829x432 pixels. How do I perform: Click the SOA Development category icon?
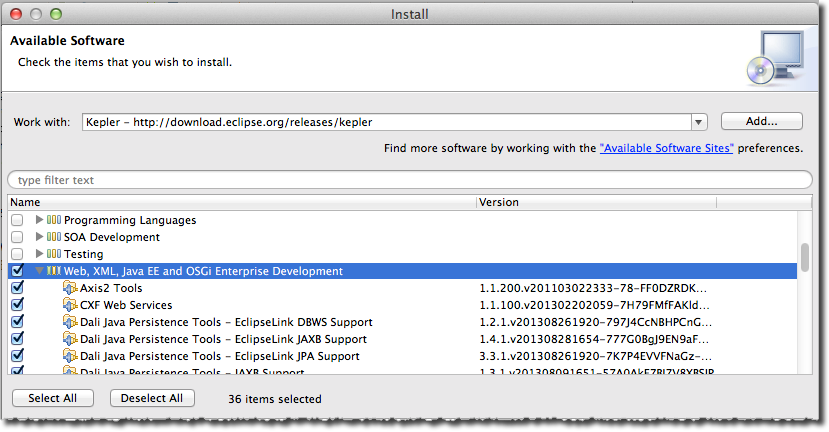(54, 237)
